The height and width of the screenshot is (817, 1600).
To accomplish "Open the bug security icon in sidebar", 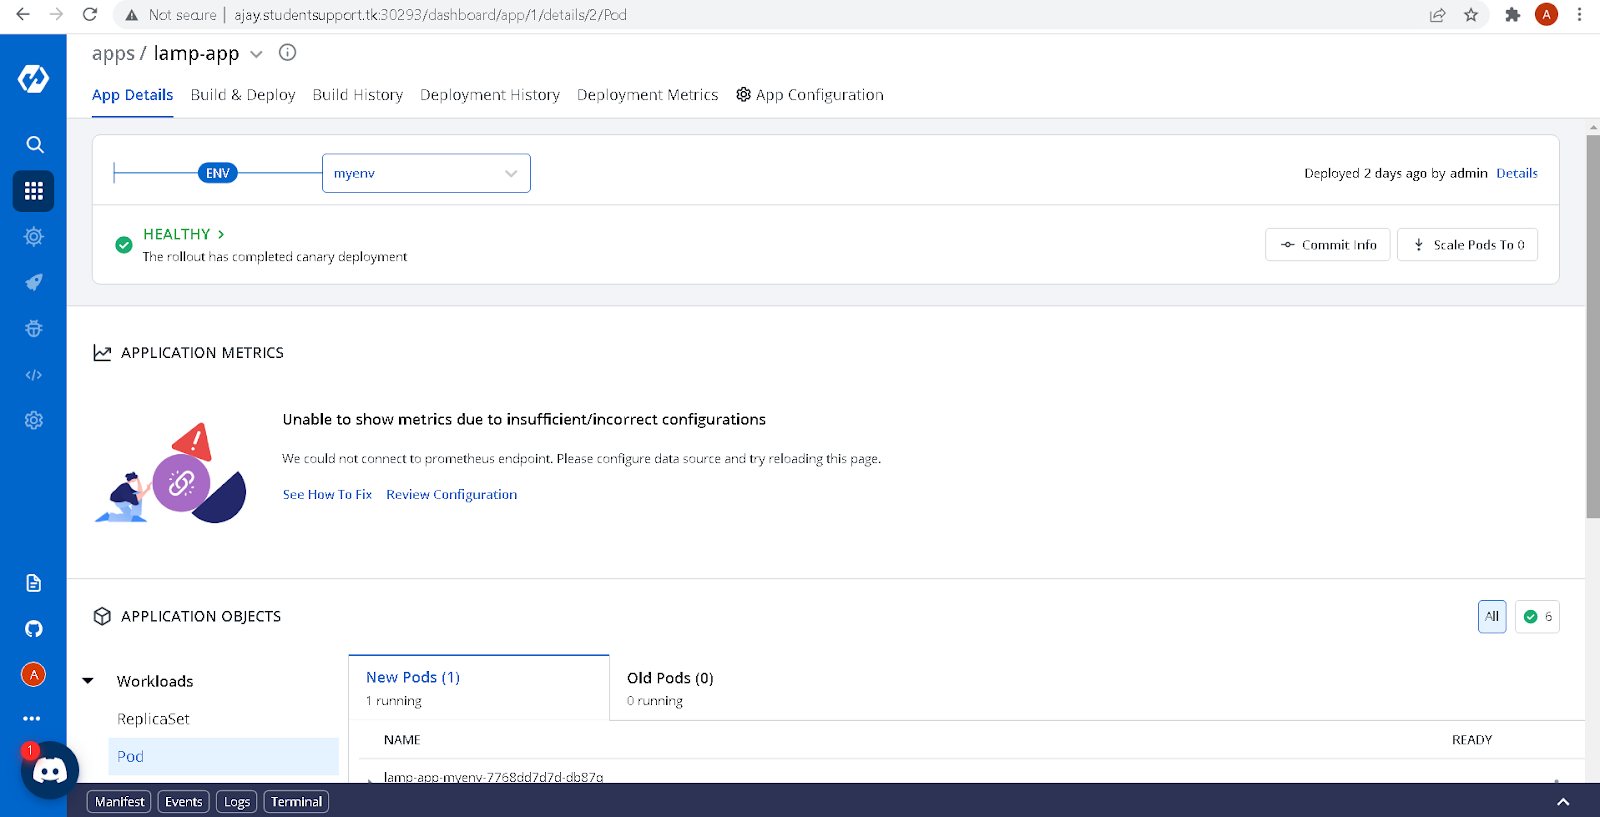I will click(x=34, y=328).
